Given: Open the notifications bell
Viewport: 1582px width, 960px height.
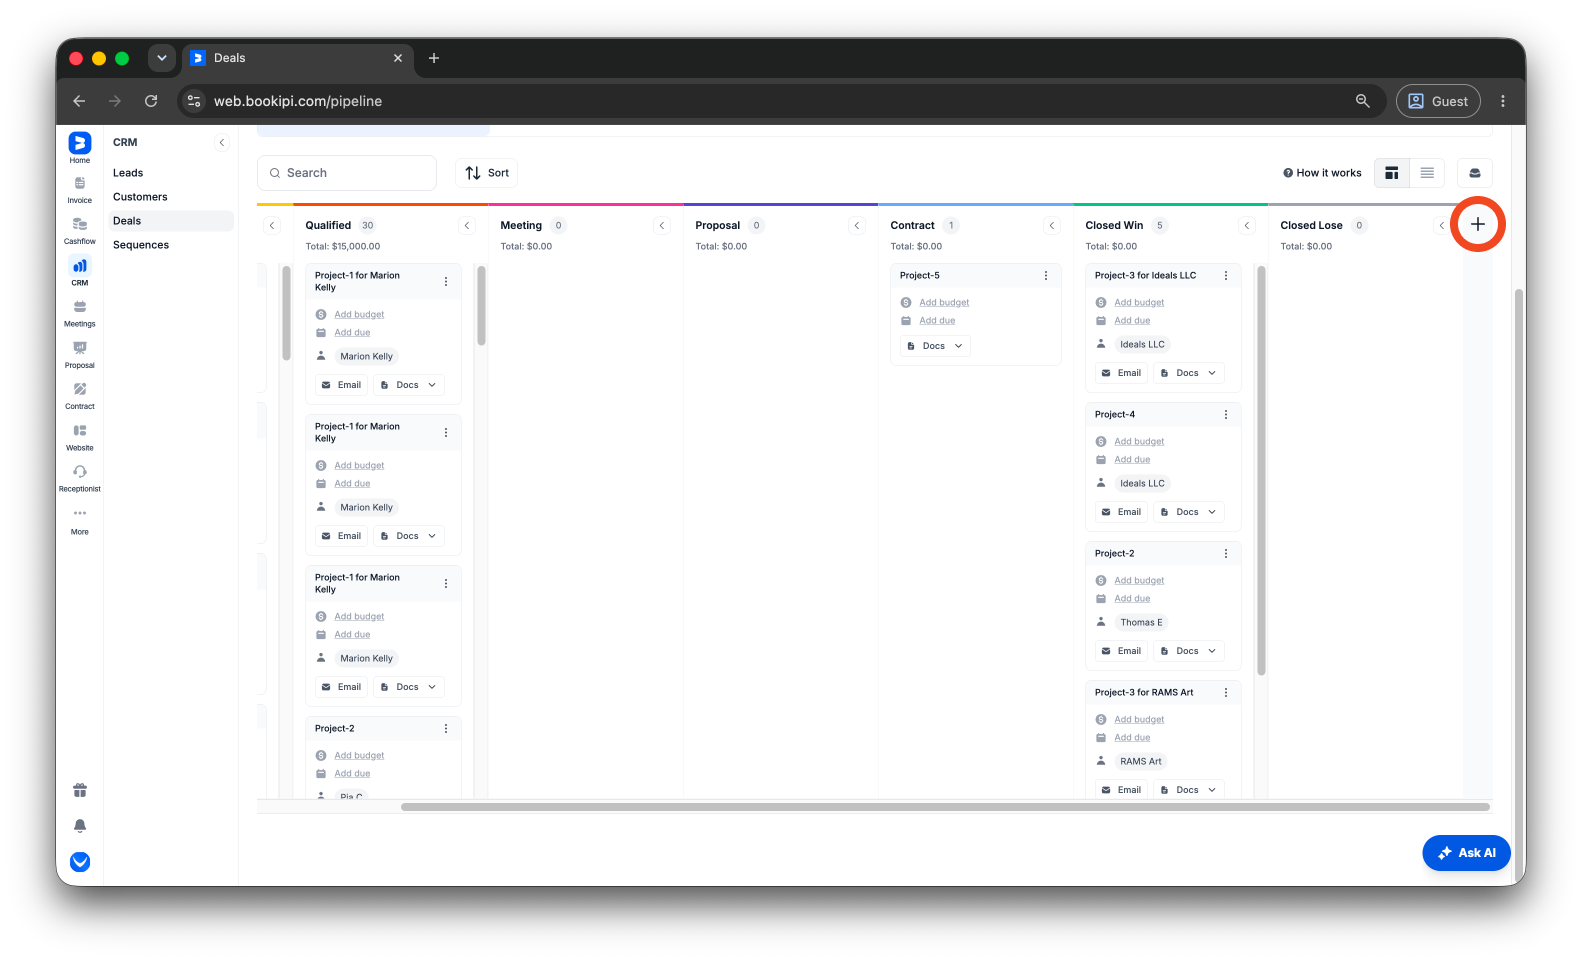Looking at the screenshot, I should click(x=80, y=826).
